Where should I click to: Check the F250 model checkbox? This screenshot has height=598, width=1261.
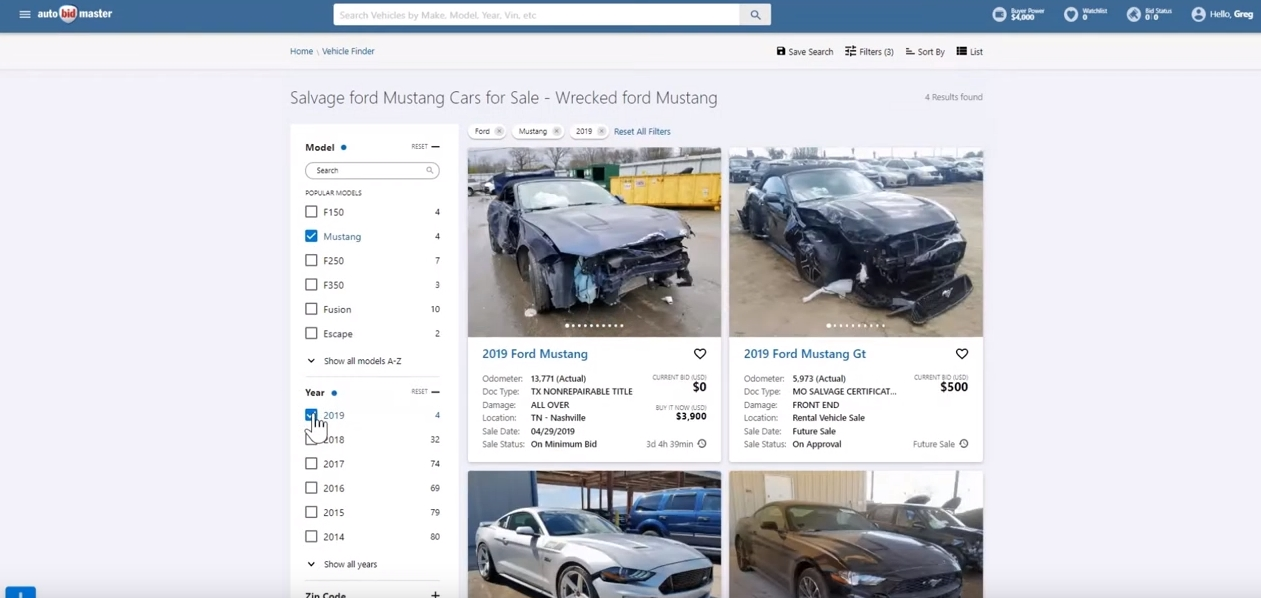311,260
